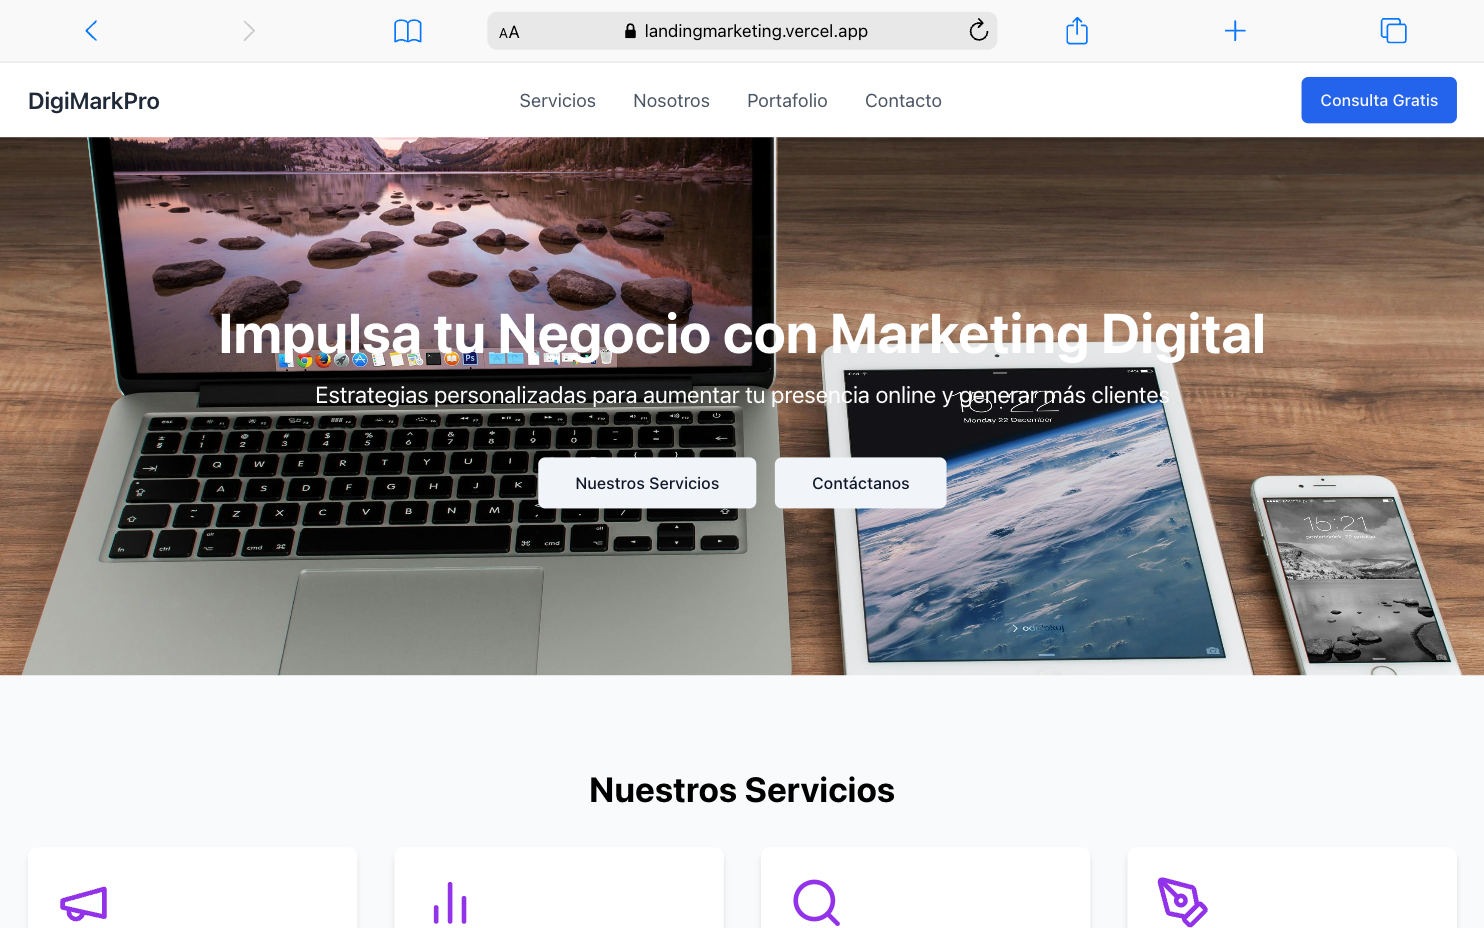Show all tabs using the tab overview icon
The height and width of the screenshot is (928, 1484).
point(1393,30)
